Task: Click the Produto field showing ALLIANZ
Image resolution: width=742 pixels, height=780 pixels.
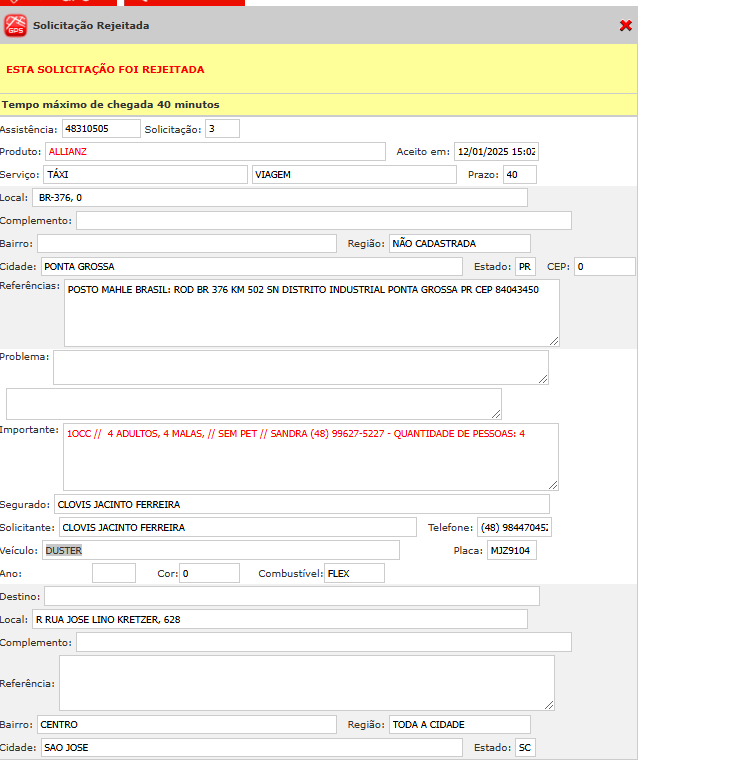Action: [x=215, y=152]
